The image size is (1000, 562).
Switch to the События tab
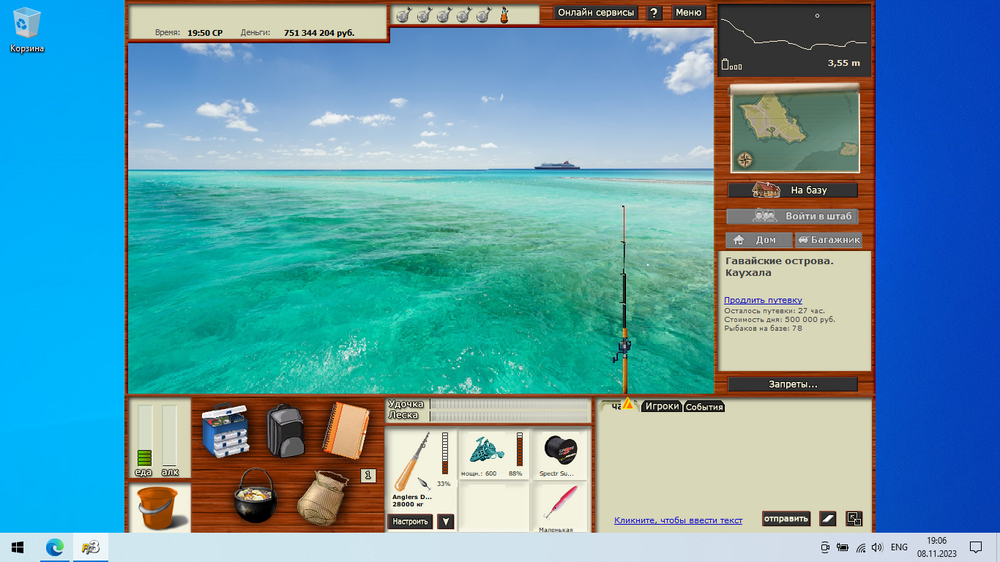(x=704, y=406)
